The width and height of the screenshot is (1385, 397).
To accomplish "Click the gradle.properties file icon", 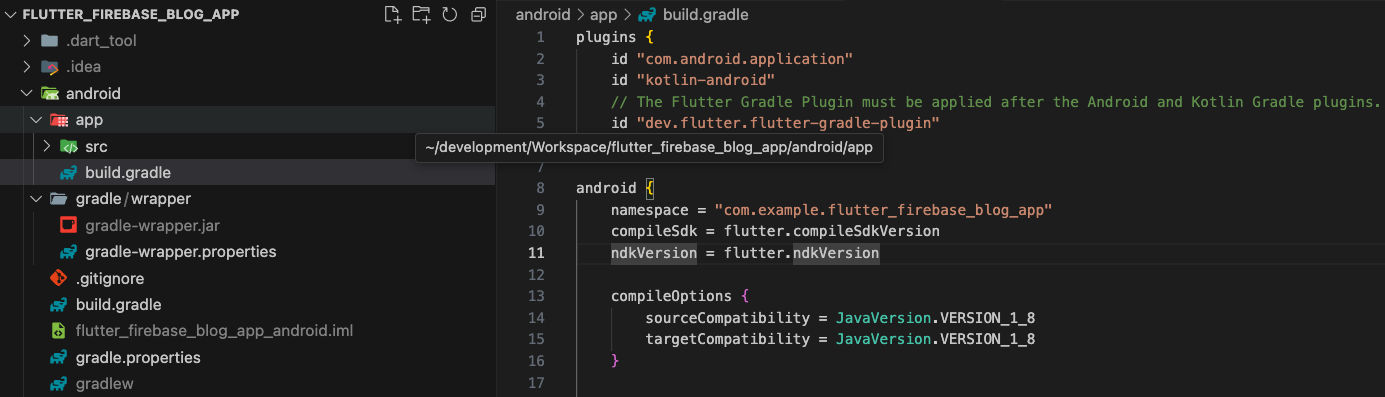I will coord(58,357).
